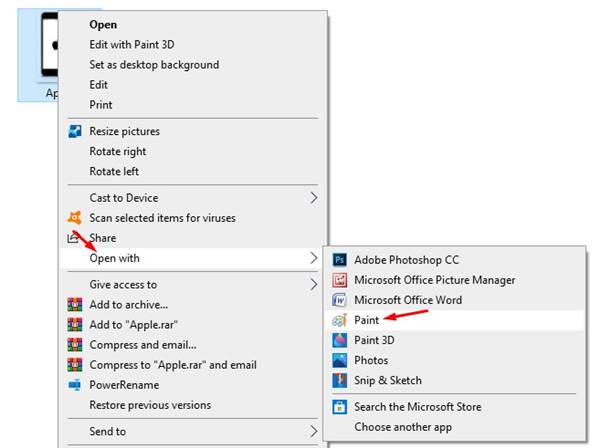Screen dimensions: 600x448
Task: Click the Microsoft Office Word icon
Action: (339, 300)
